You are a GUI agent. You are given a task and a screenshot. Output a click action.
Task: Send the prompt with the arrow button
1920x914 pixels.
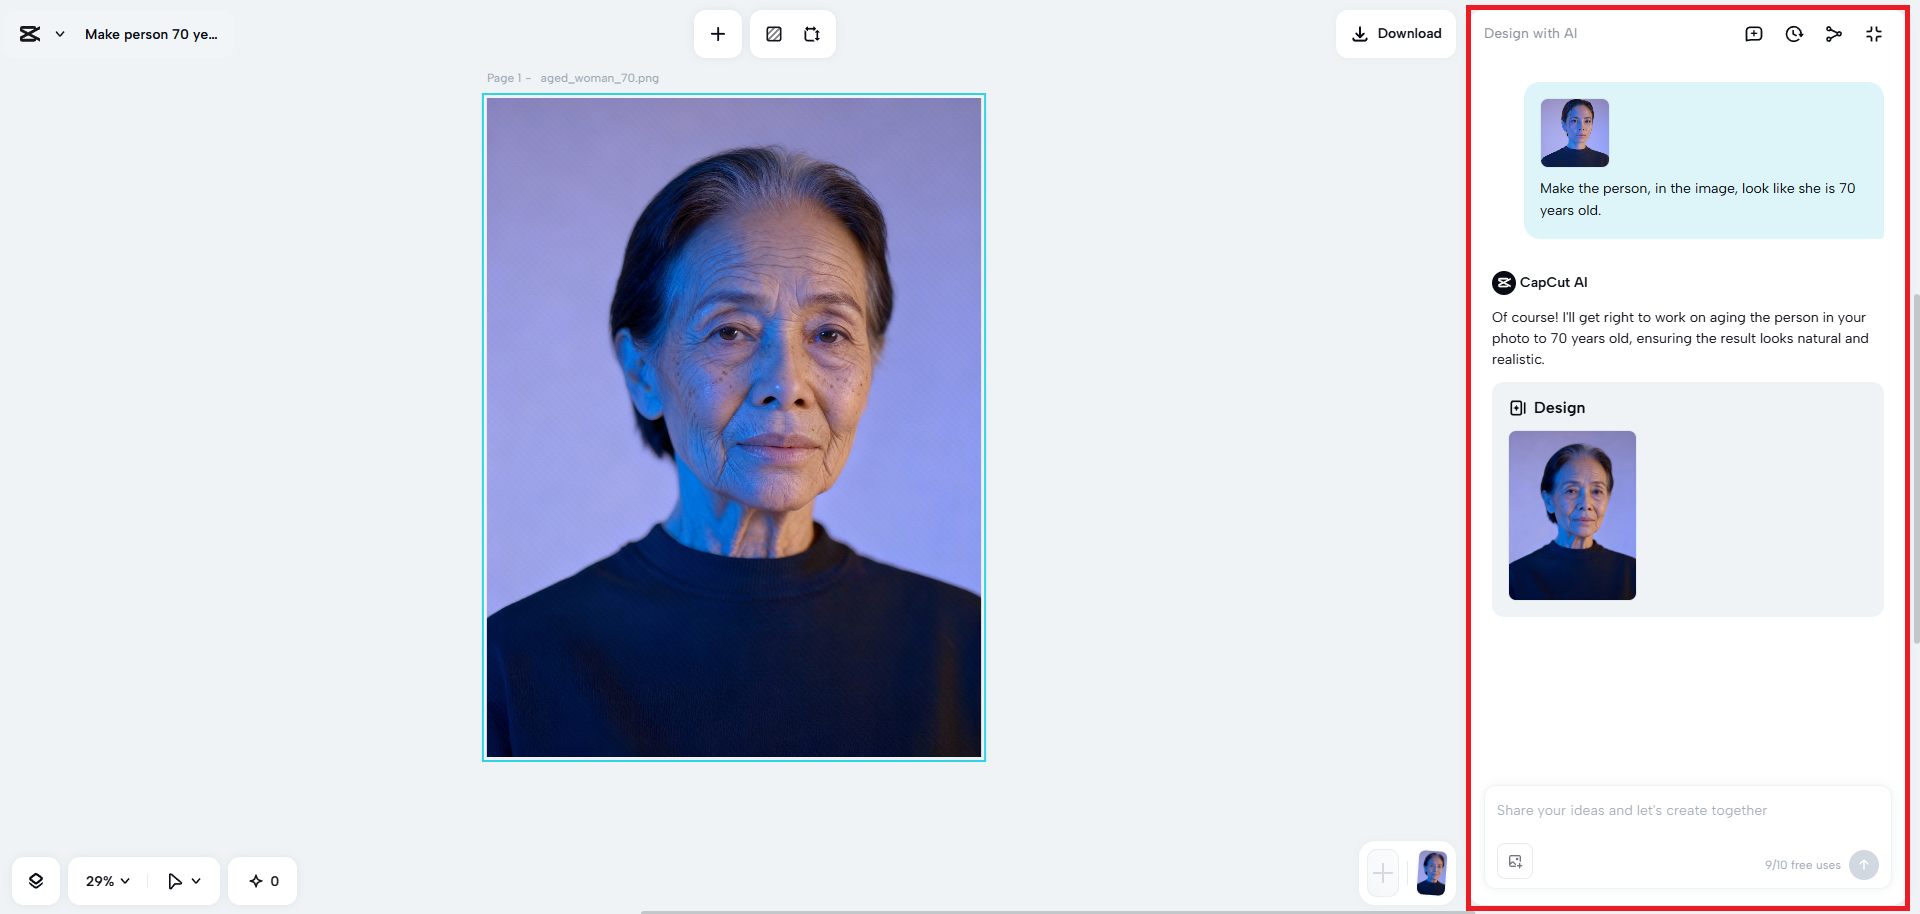[1863, 865]
